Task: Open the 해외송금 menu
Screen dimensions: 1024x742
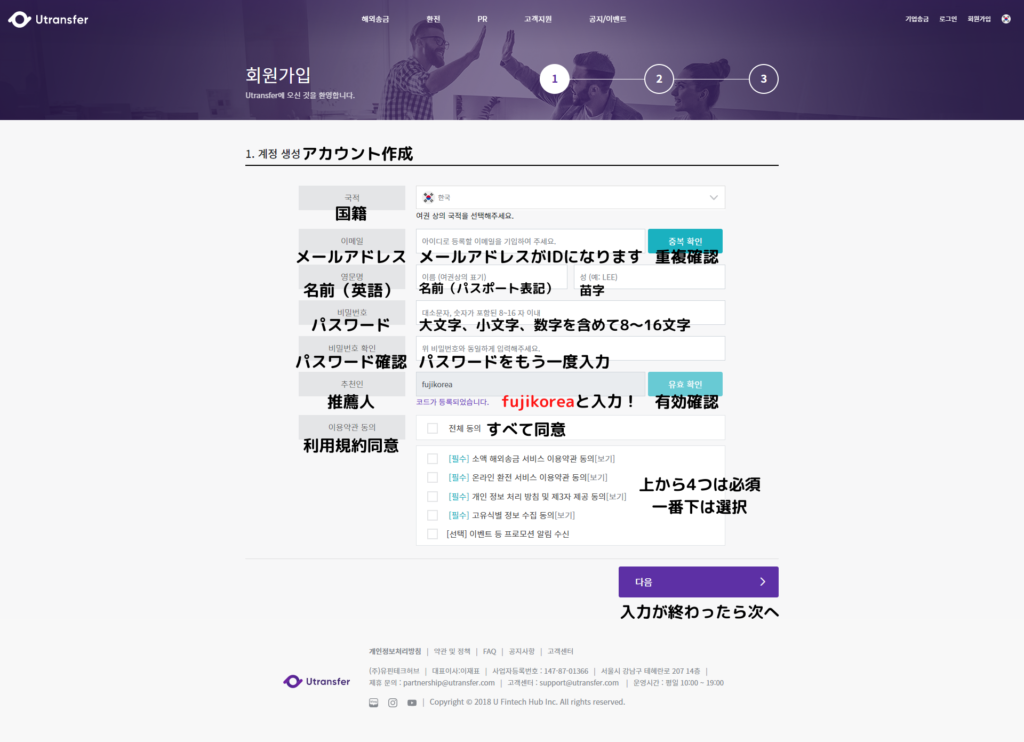Action: [x=376, y=19]
